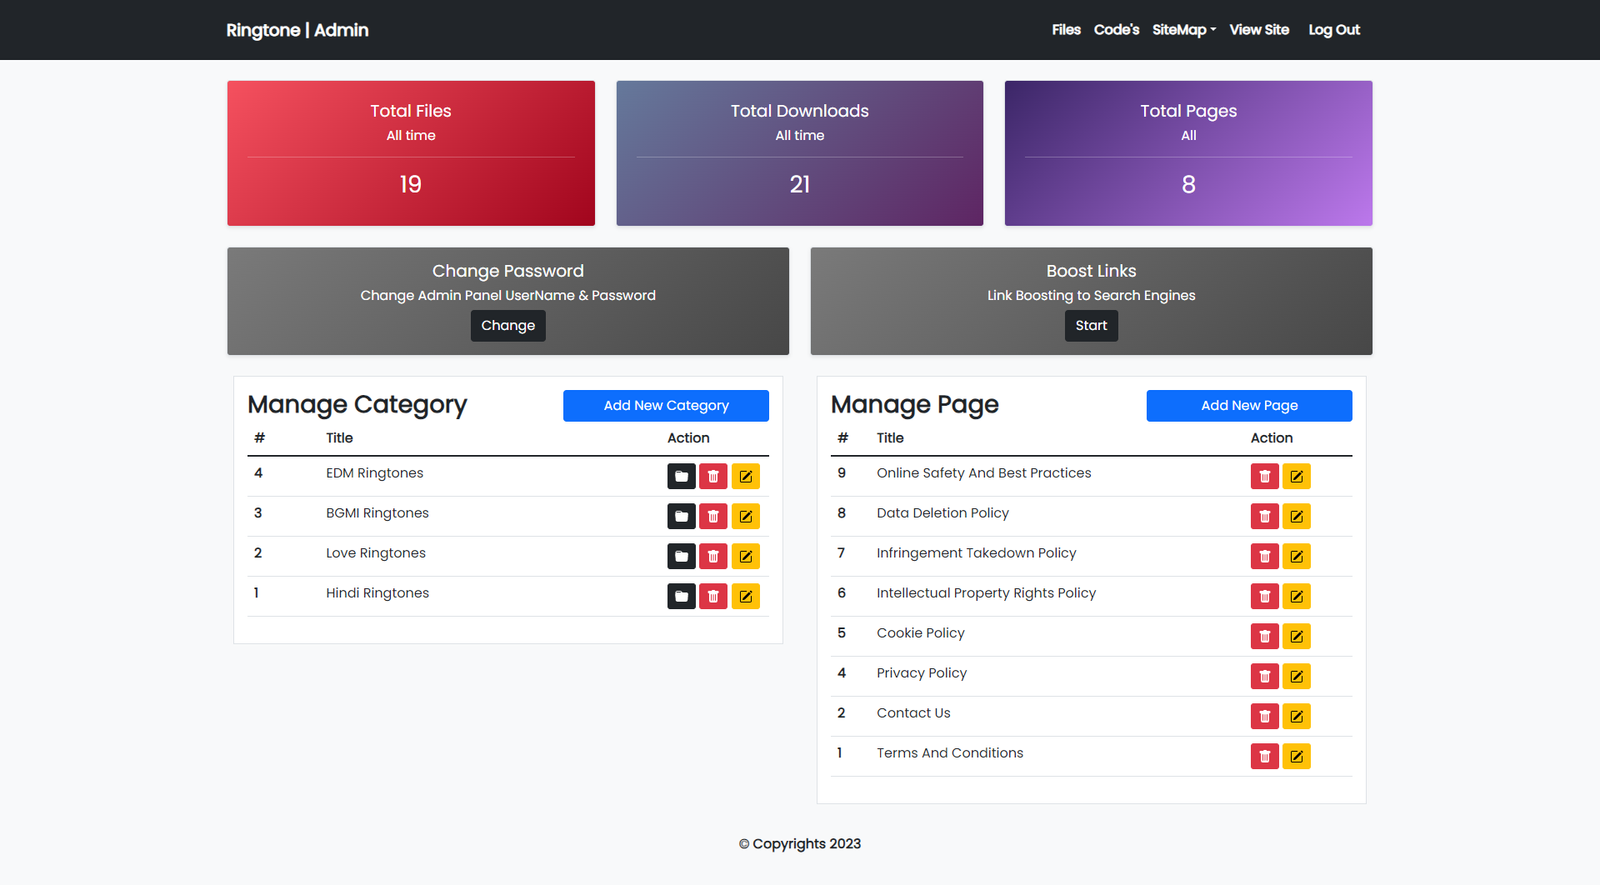Edit the EDM Ringtones category
The height and width of the screenshot is (885, 1600).
click(745, 476)
